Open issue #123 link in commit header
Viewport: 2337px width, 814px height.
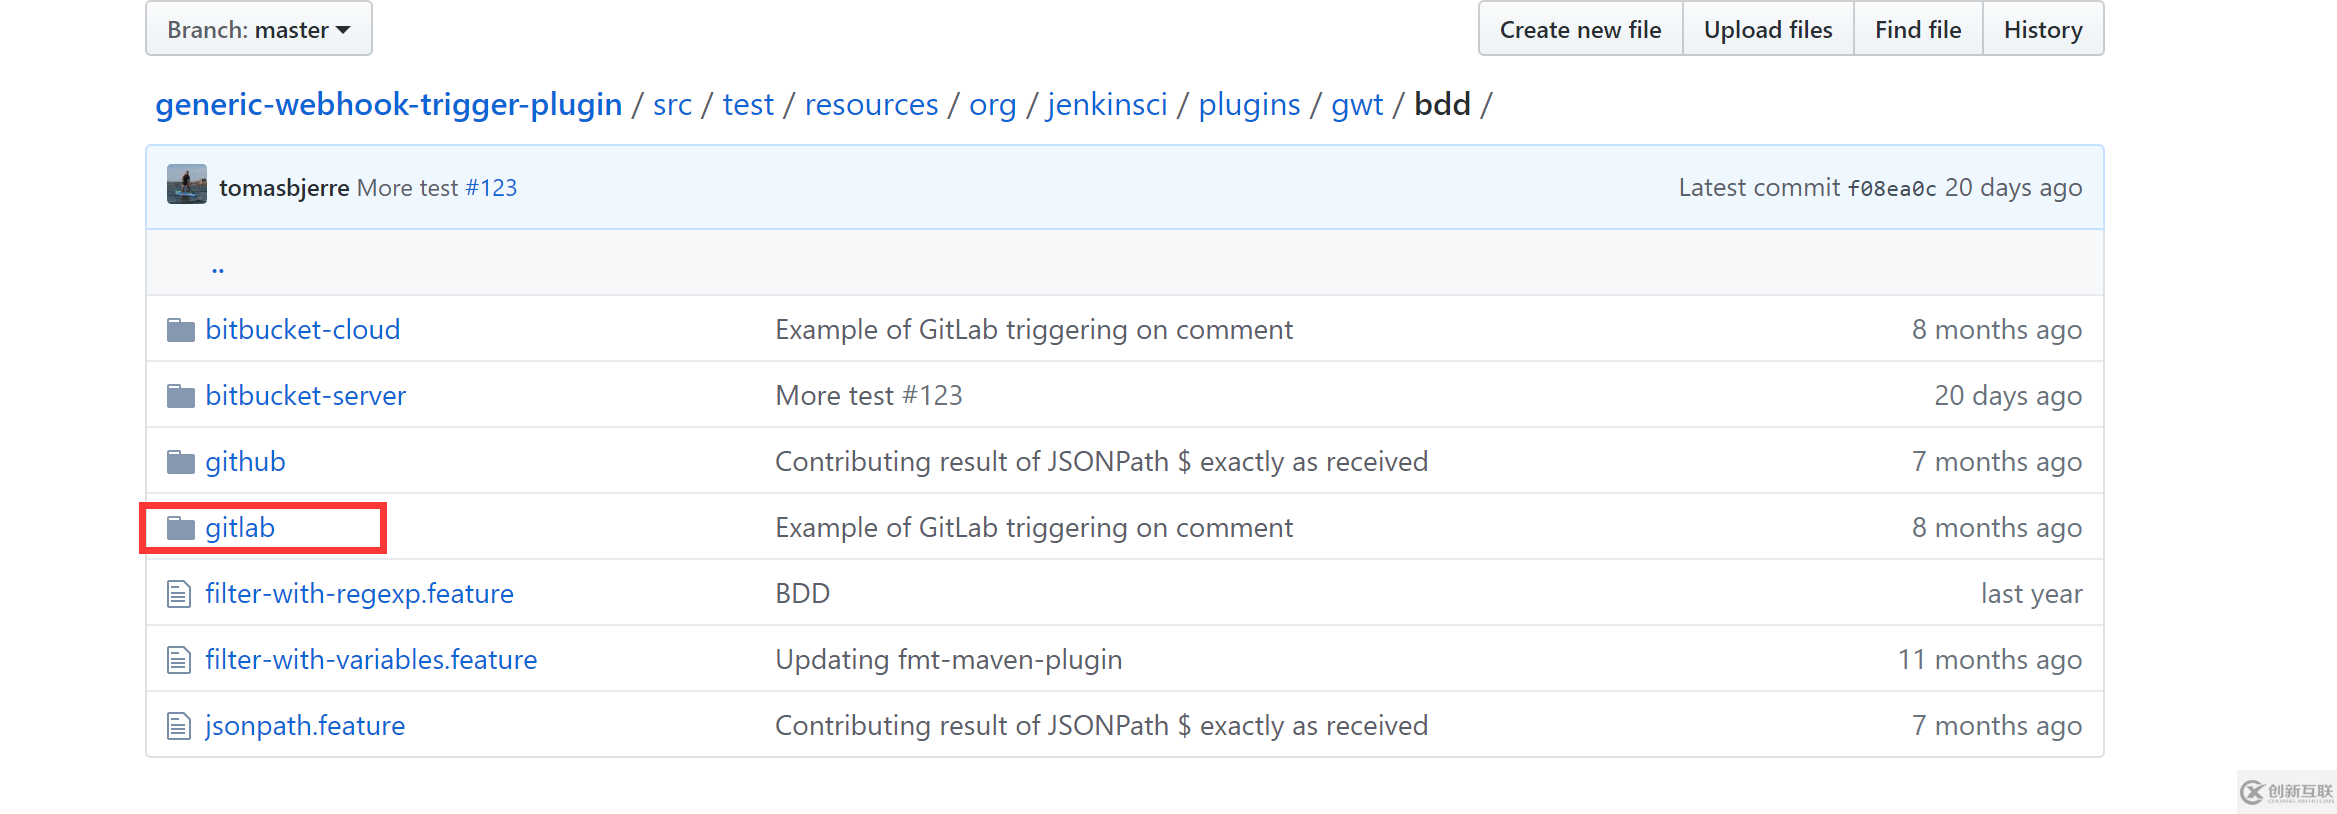pos(491,188)
